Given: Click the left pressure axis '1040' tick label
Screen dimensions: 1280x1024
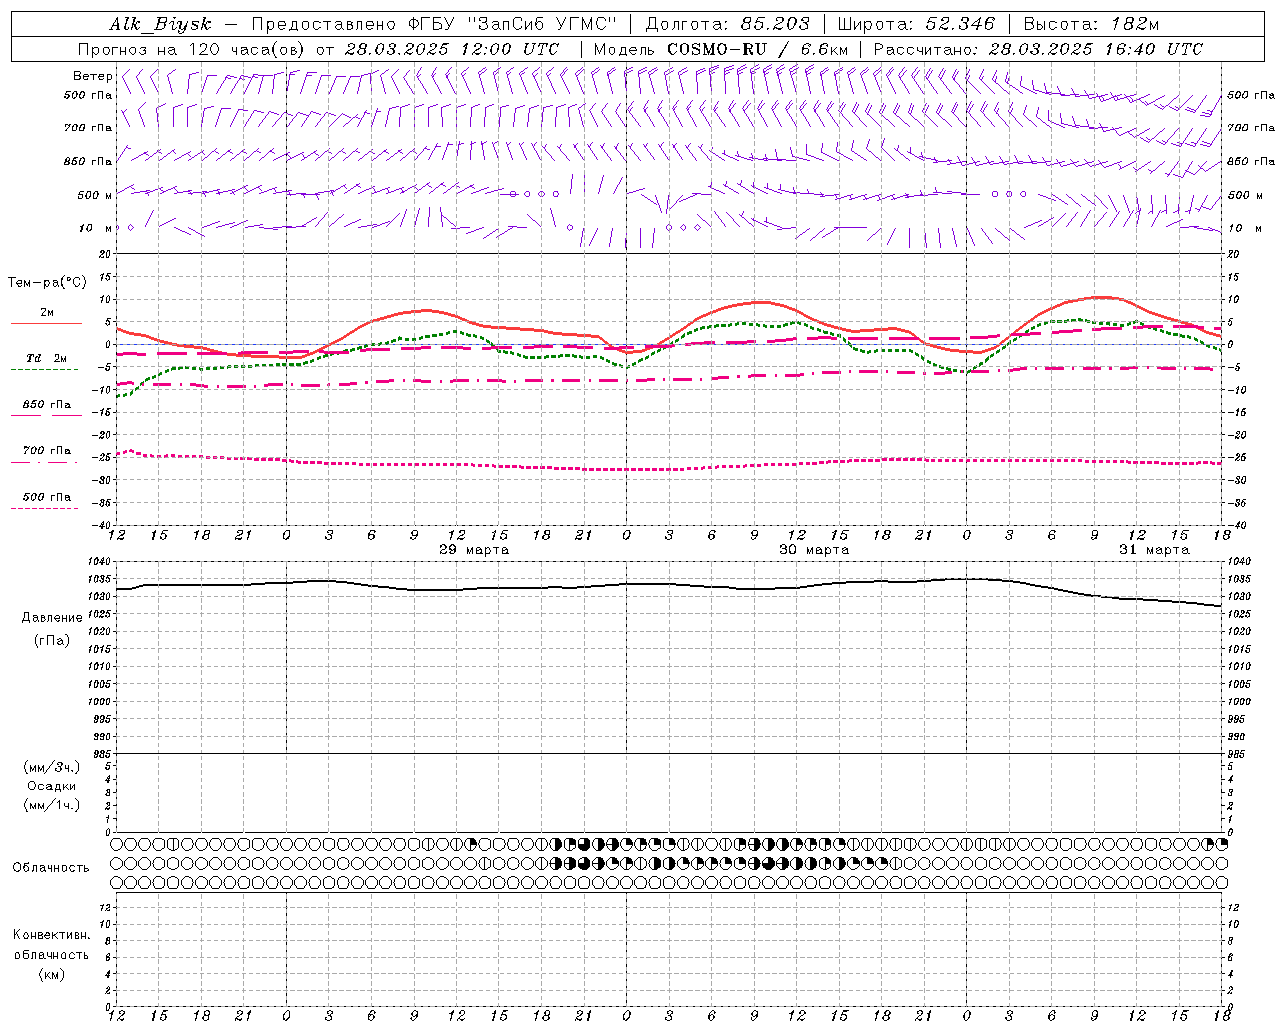Looking at the screenshot, I should click(x=101, y=561).
